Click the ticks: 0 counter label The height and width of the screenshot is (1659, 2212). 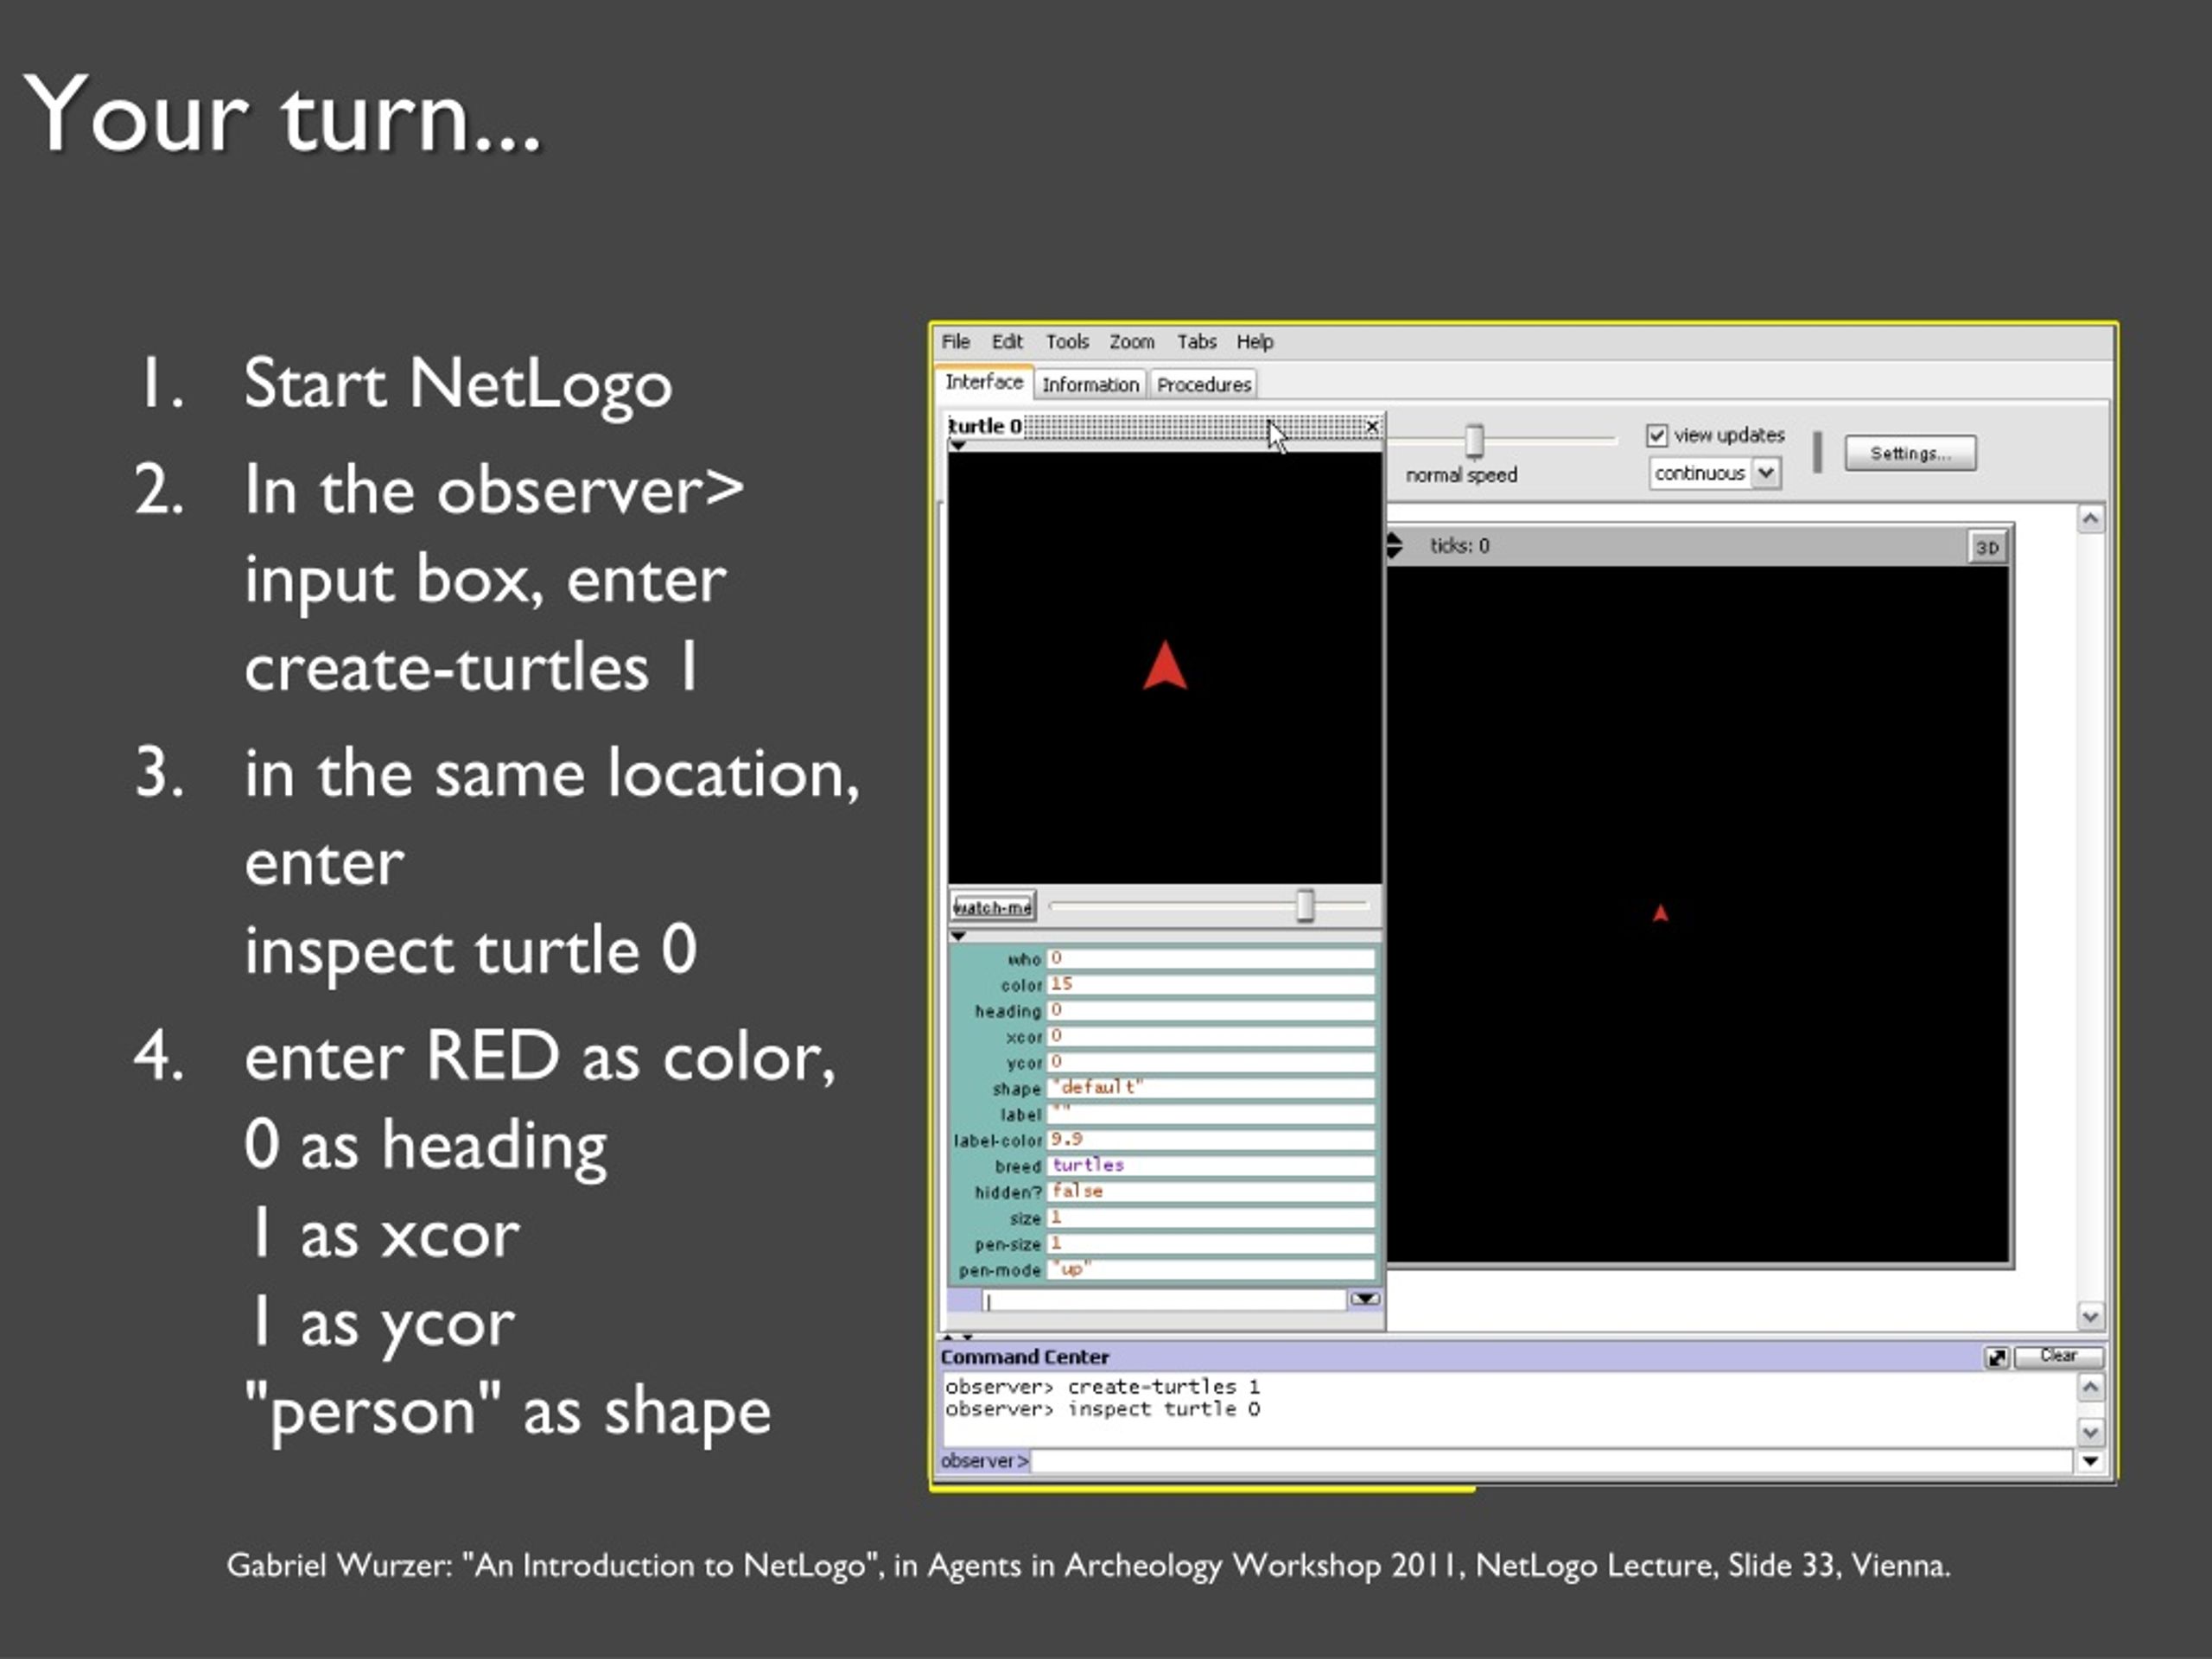click(1459, 546)
